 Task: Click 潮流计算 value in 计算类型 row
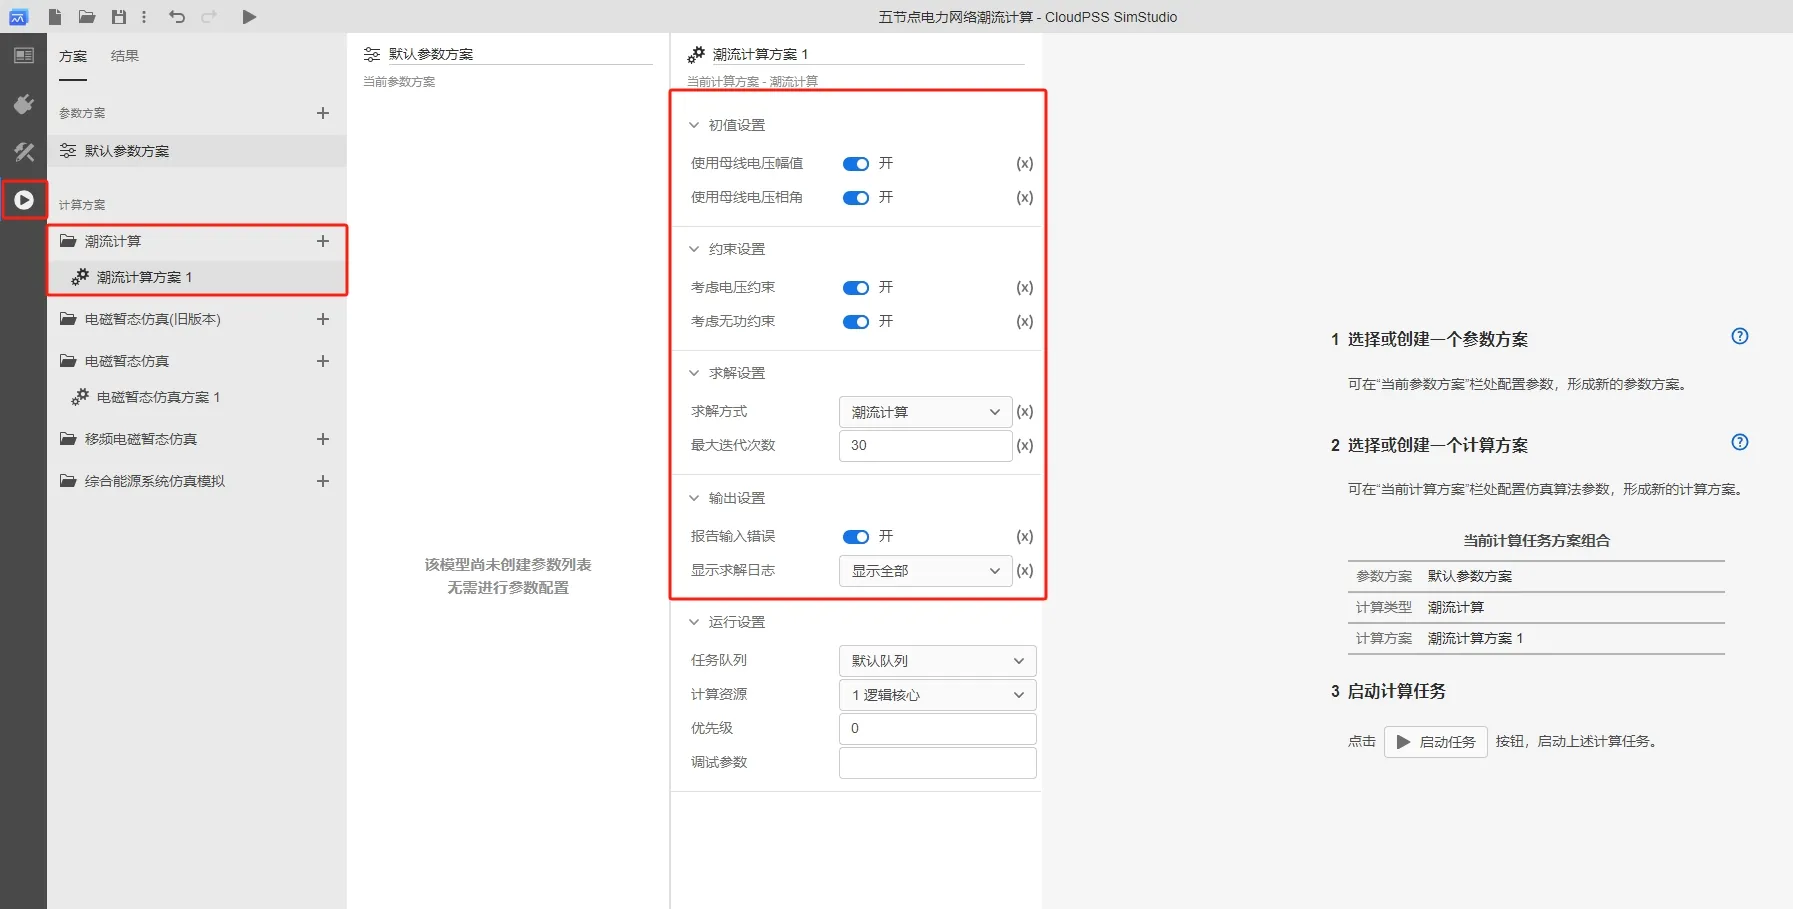coord(1456,607)
